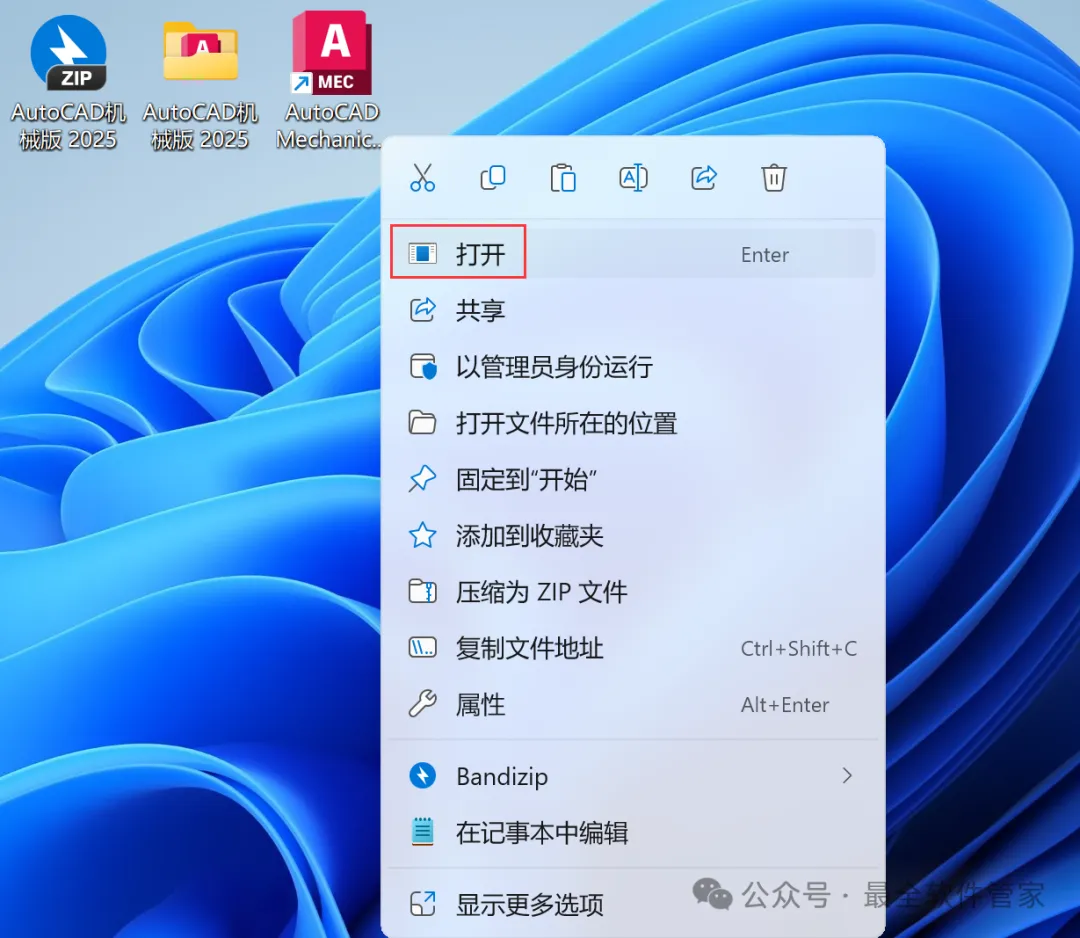
Task: Pin shortcut with 固定到"开始"
Action: 632,479
